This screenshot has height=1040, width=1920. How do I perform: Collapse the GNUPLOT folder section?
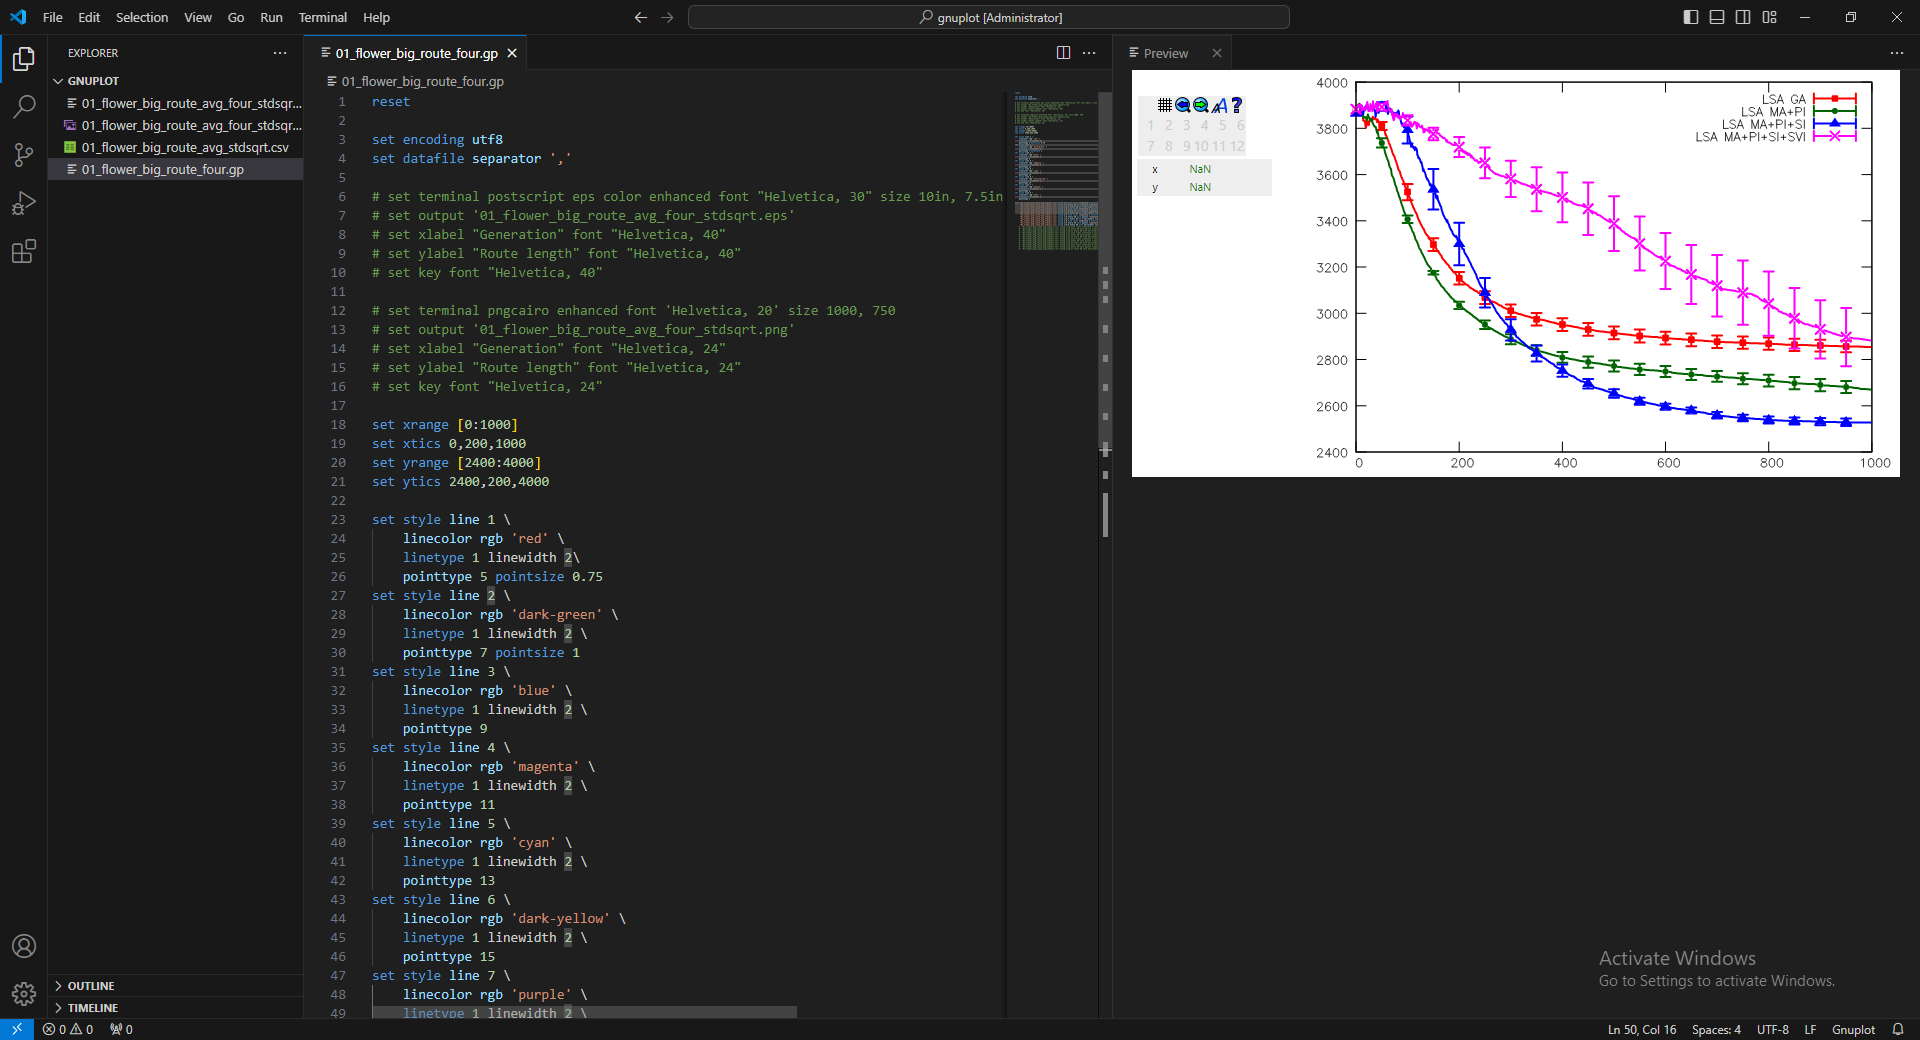click(175, 81)
